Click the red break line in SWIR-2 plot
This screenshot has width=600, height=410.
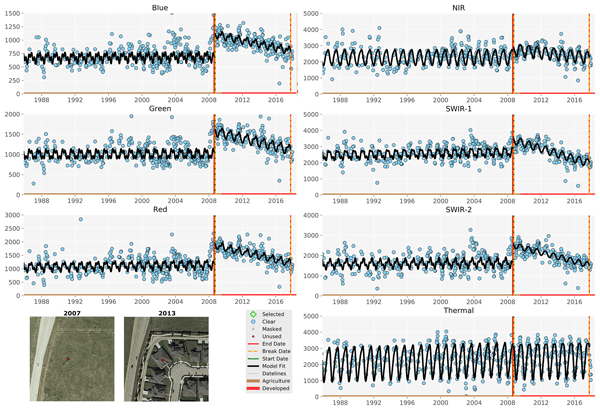click(512, 250)
